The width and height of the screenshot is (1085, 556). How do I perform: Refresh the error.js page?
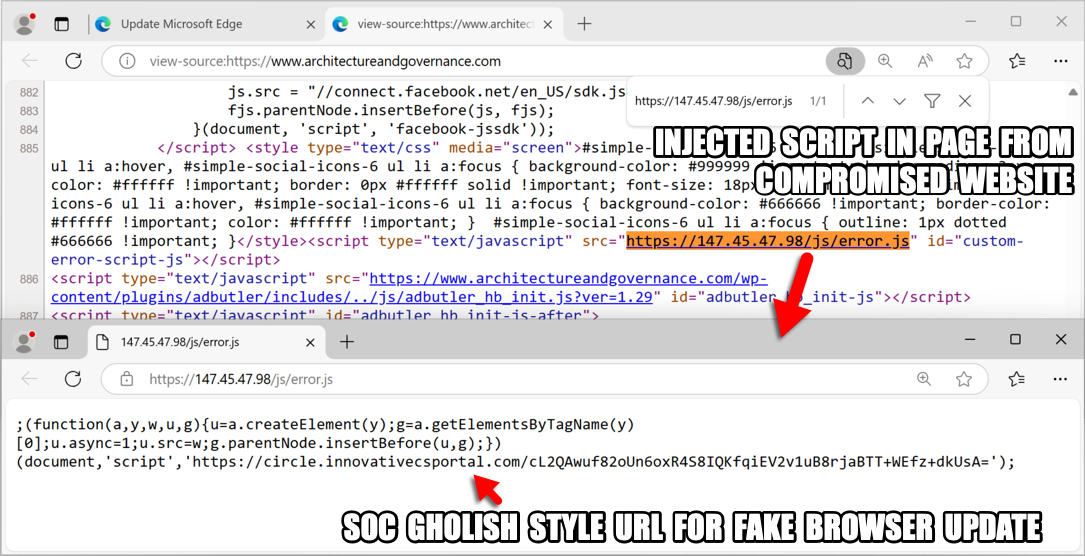(x=73, y=379)
